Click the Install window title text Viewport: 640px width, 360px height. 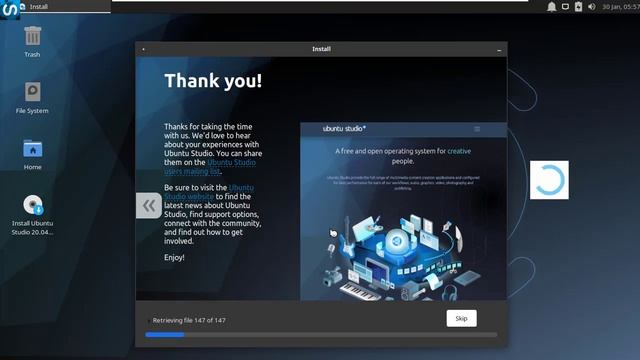[322, 49]
